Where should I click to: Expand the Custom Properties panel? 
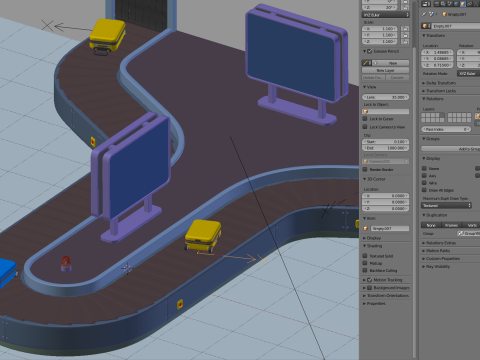tap(424, 259)
